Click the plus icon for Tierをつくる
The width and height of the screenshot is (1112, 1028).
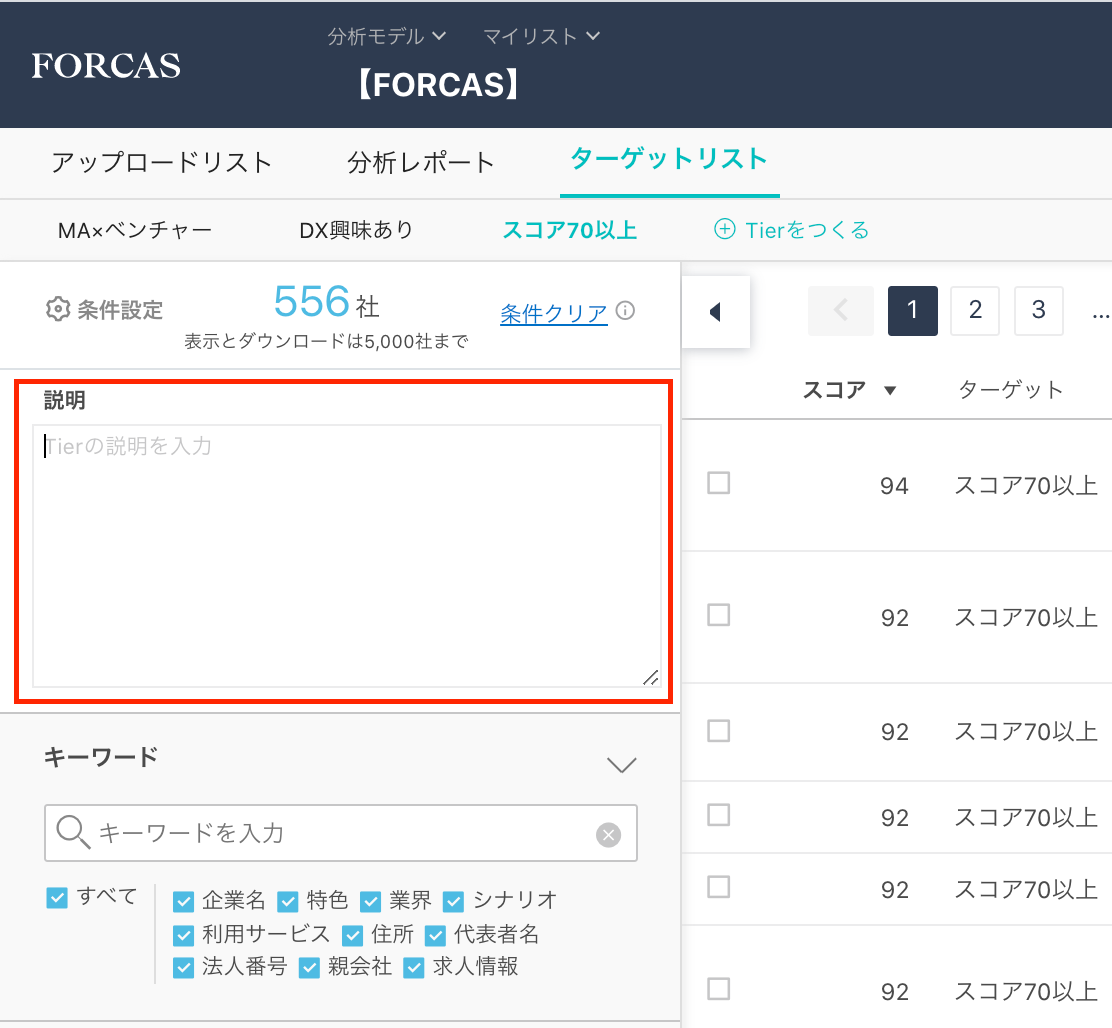724,230
